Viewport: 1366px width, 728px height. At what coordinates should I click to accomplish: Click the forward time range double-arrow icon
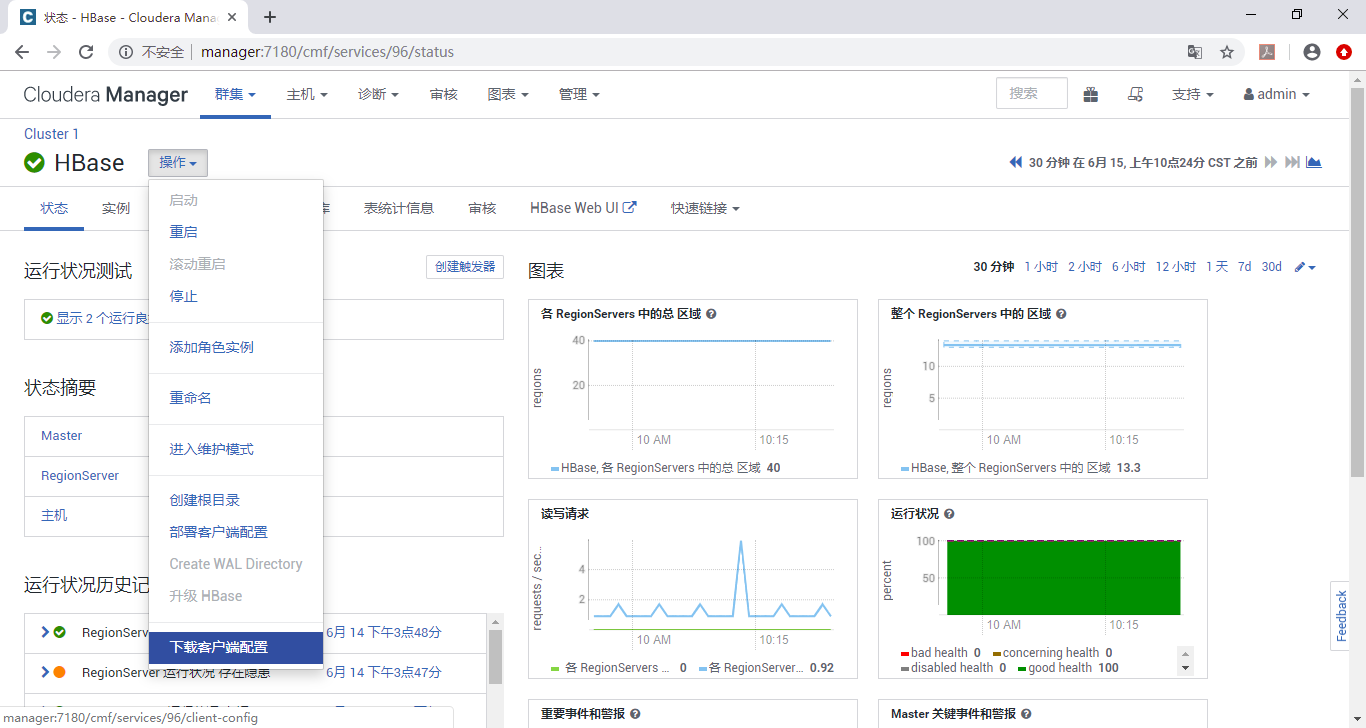1271,162
